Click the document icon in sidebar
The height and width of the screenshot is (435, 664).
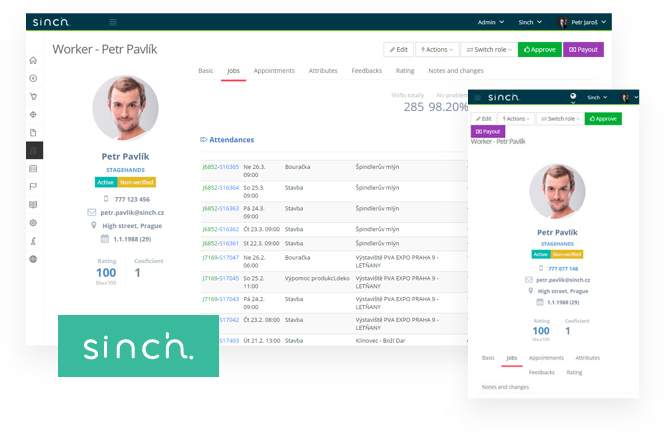click(33, 132)
